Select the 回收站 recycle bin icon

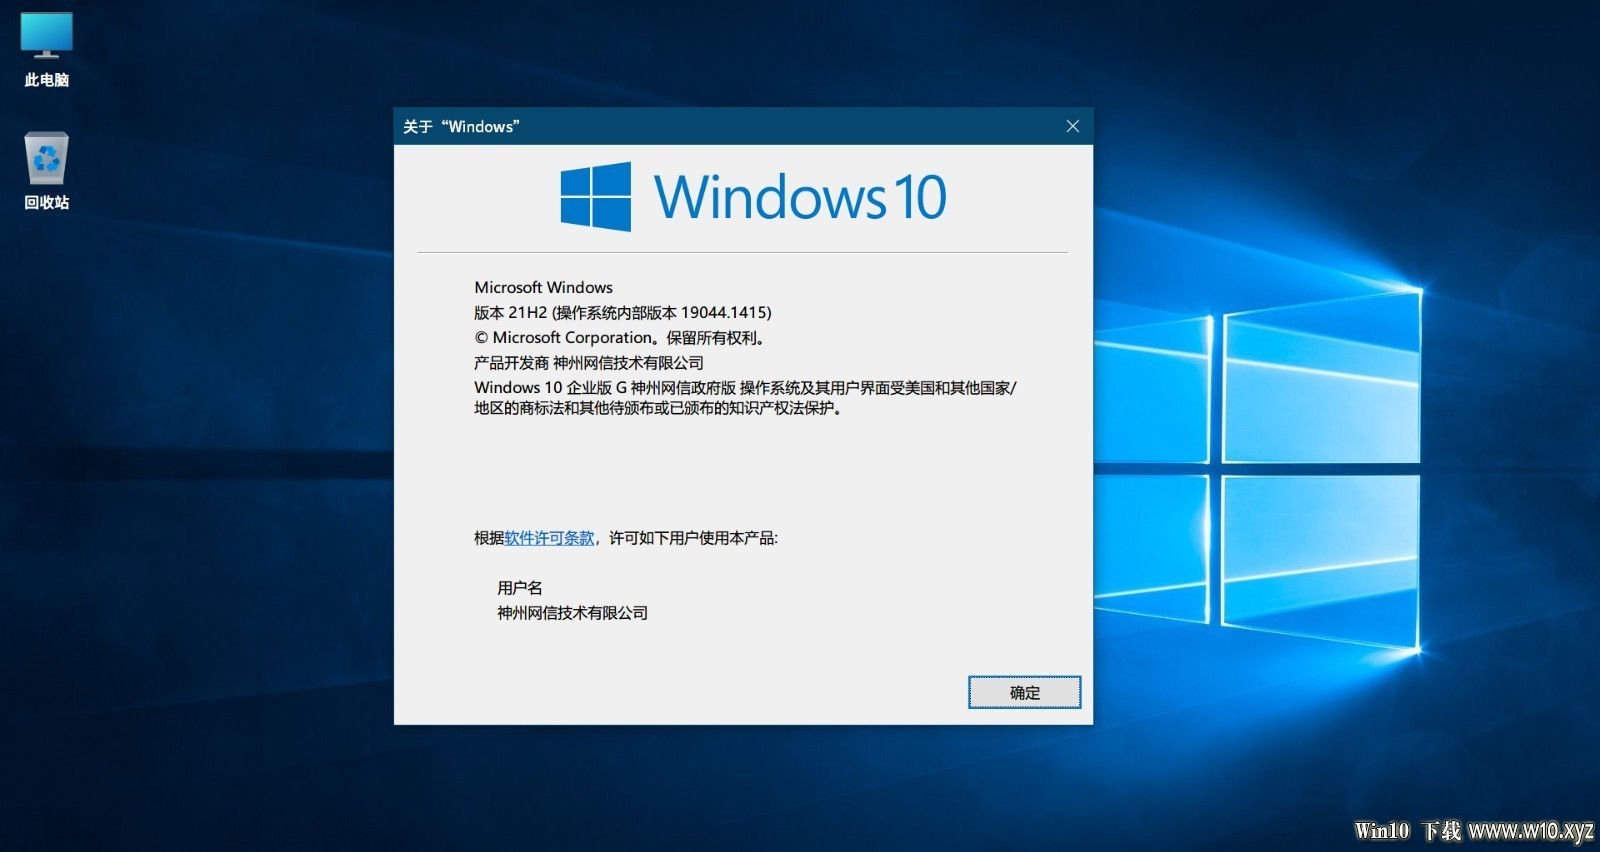click(x=46, y=171)
